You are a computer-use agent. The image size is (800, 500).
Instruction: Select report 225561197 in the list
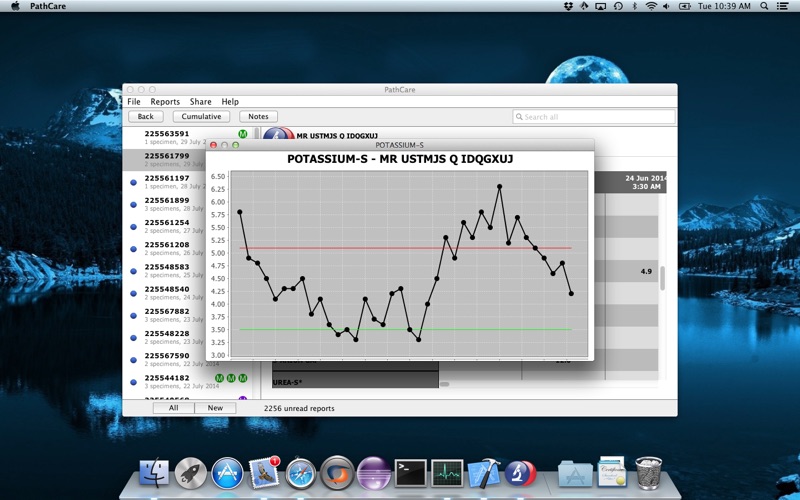tap(164, 182)
